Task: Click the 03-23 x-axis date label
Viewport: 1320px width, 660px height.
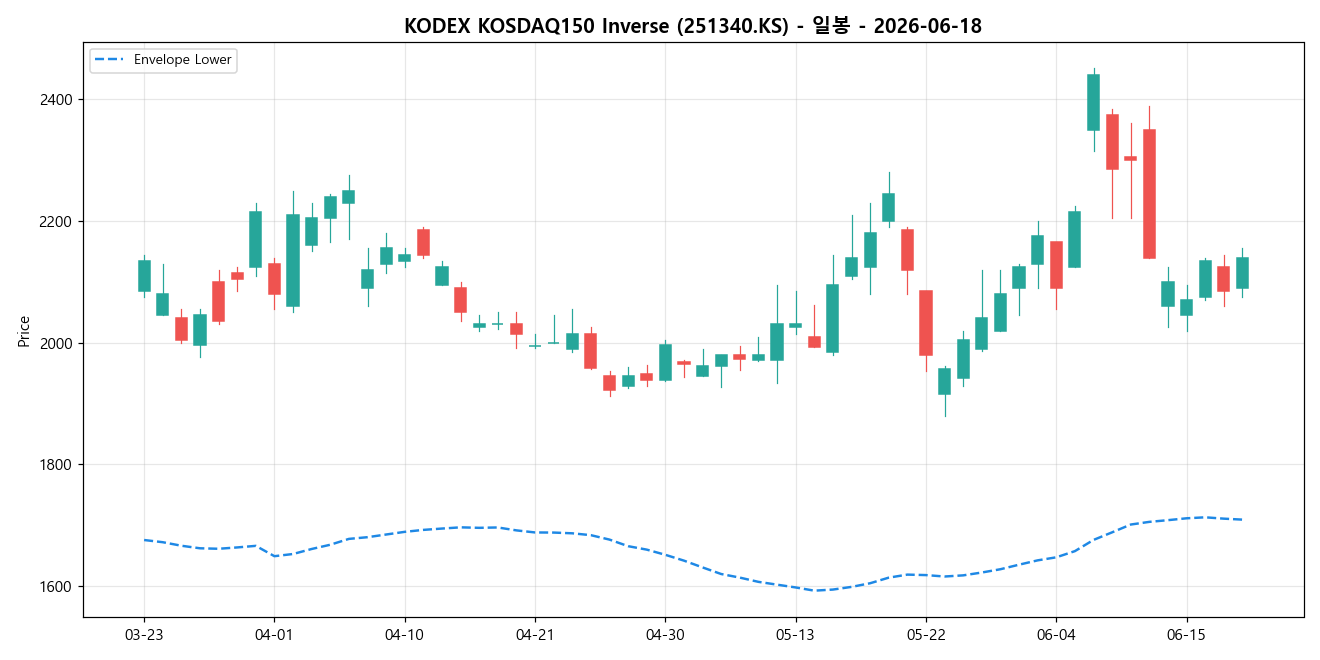Action: [144, 634]
